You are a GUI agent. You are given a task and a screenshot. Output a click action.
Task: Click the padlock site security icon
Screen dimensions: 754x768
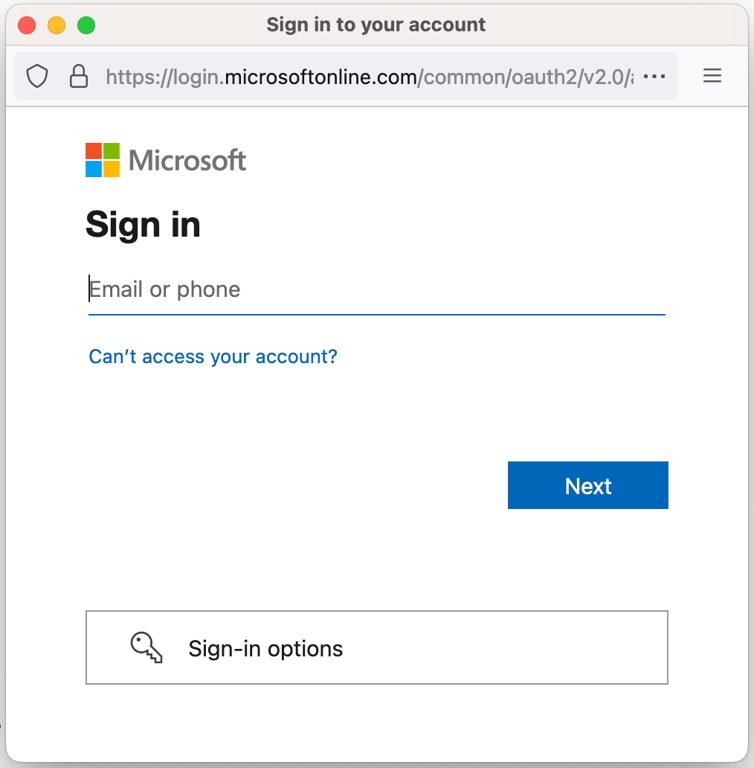click(79, 76)
